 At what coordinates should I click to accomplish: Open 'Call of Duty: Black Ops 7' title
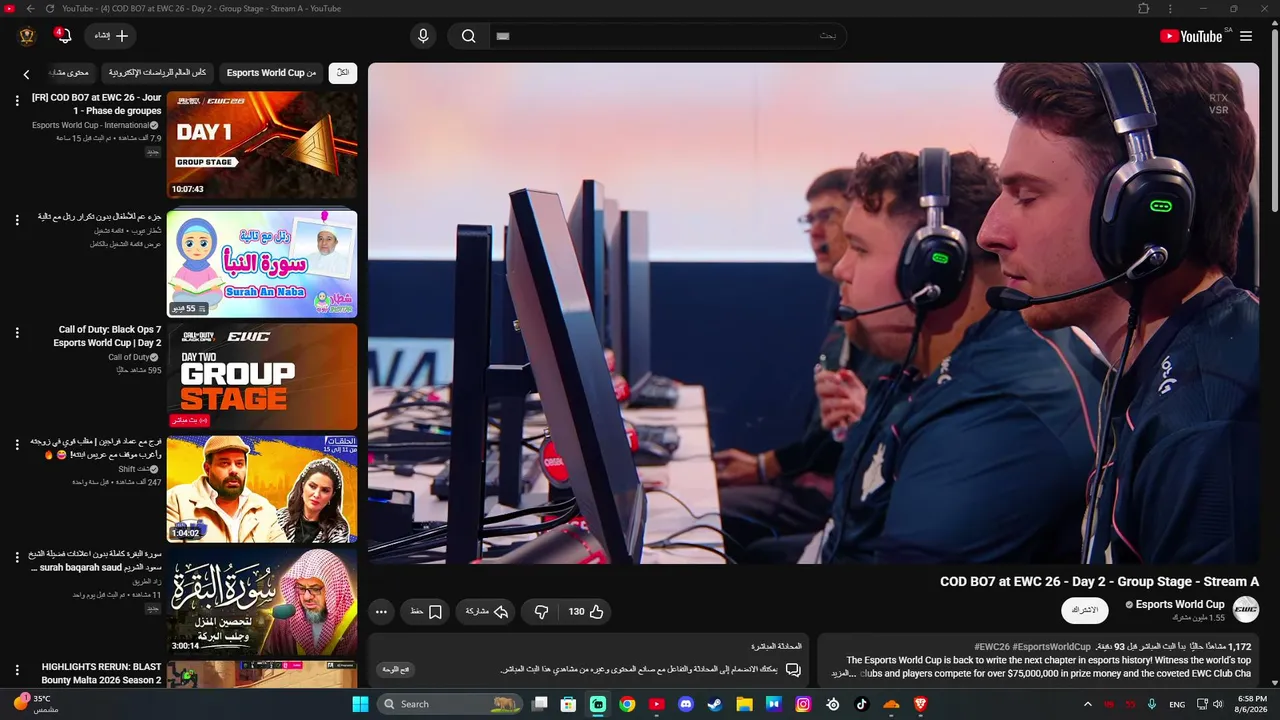tap(107, 336)
